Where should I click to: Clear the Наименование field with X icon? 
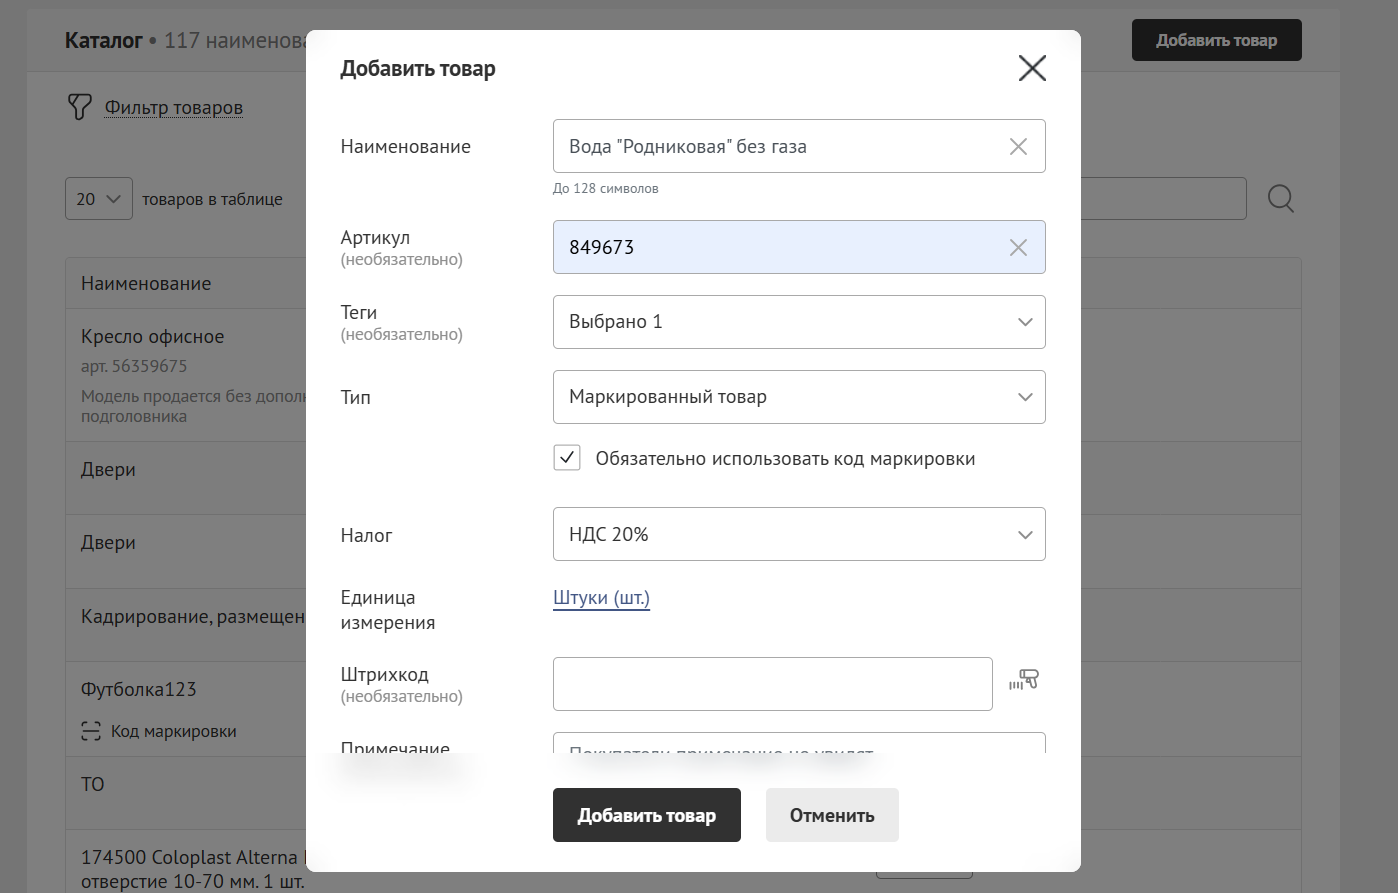(x=1018, y=147)
